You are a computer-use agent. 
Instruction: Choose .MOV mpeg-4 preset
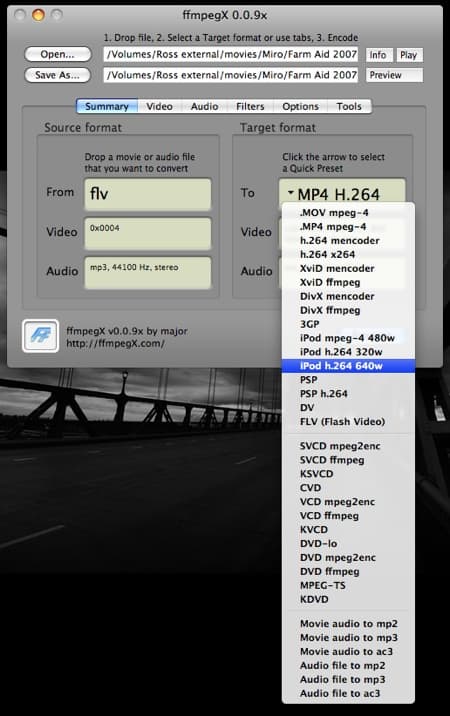click(x=348, y=213)
